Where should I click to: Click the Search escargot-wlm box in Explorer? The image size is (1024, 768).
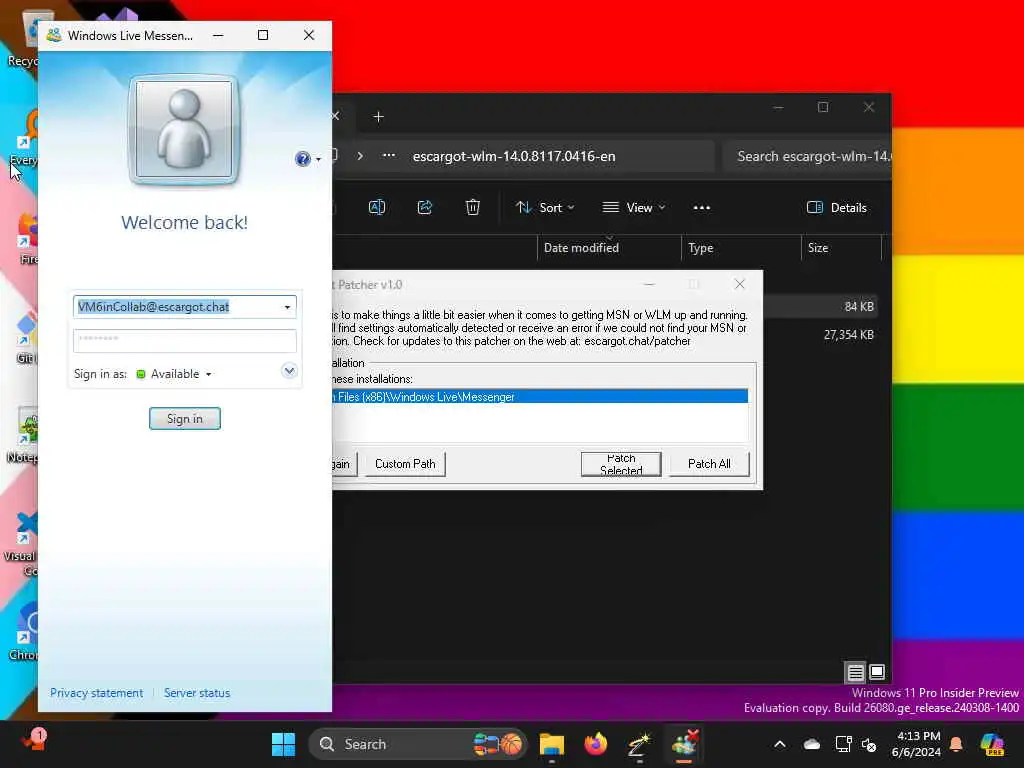807,157
